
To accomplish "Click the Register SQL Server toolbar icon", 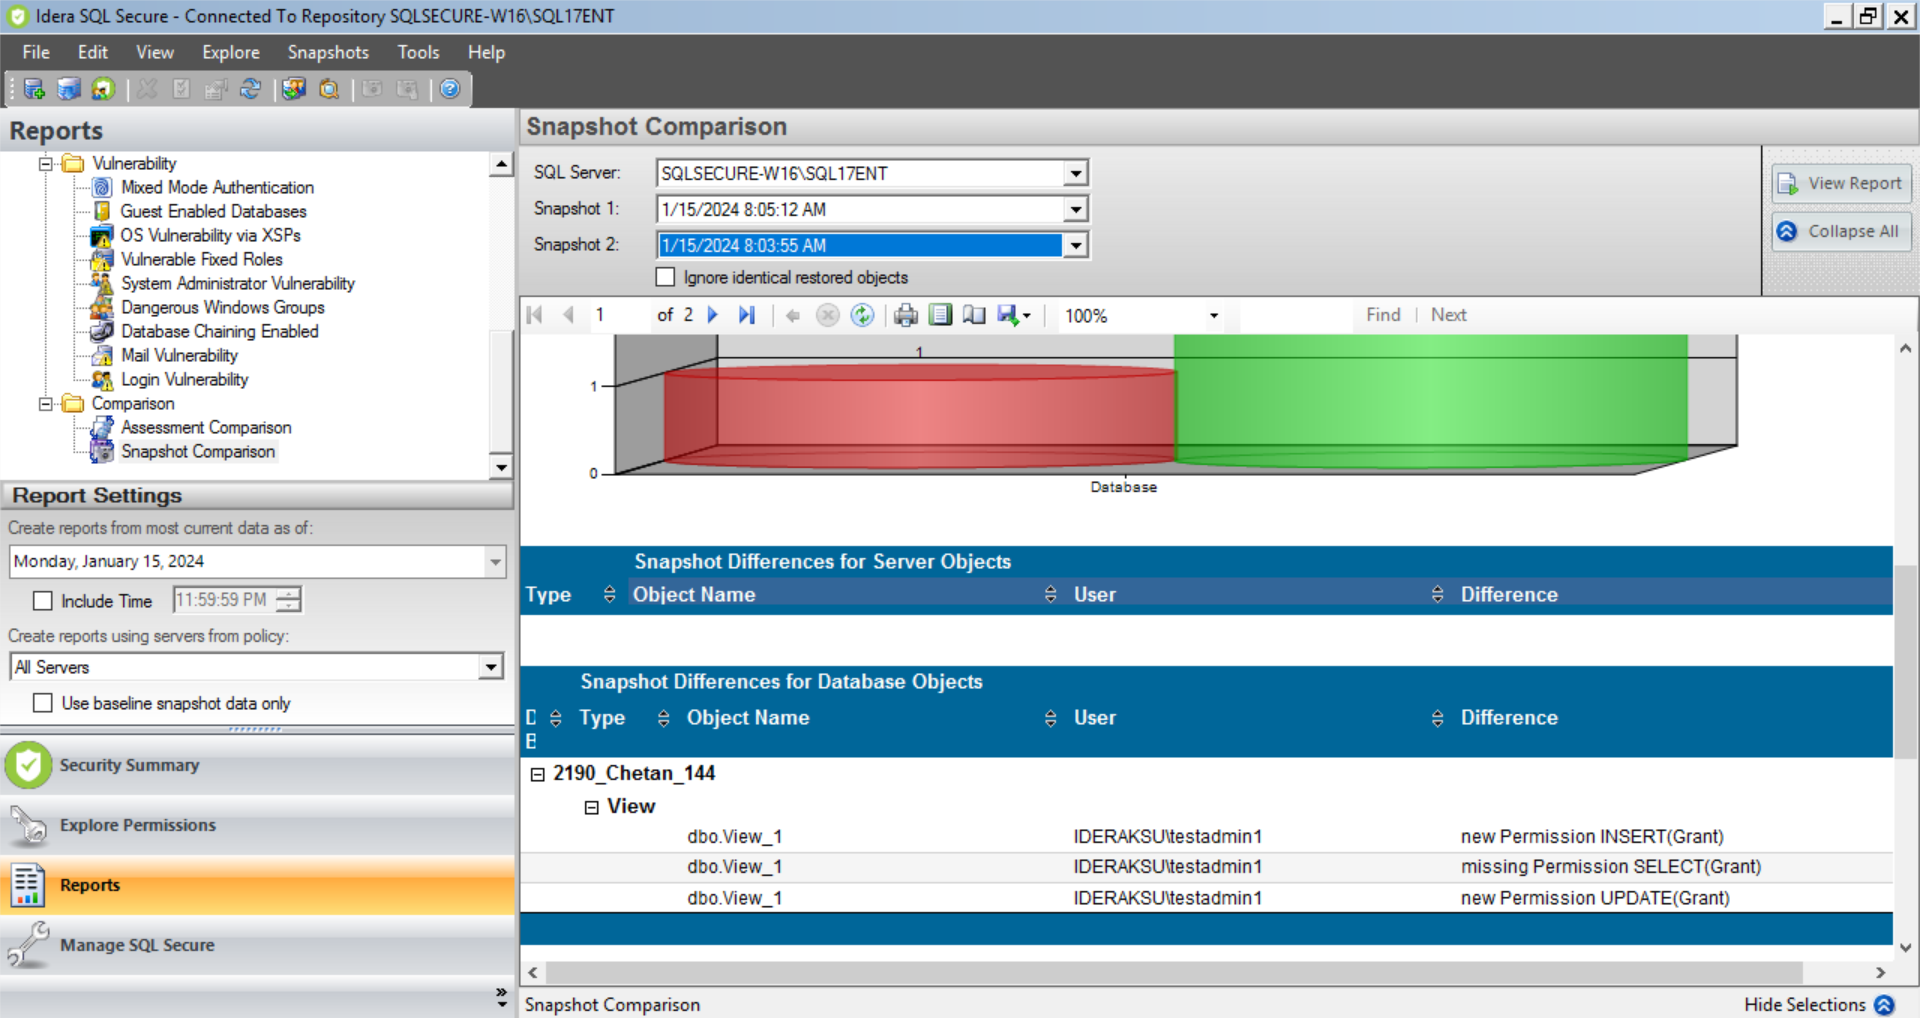I will [34, 89].
